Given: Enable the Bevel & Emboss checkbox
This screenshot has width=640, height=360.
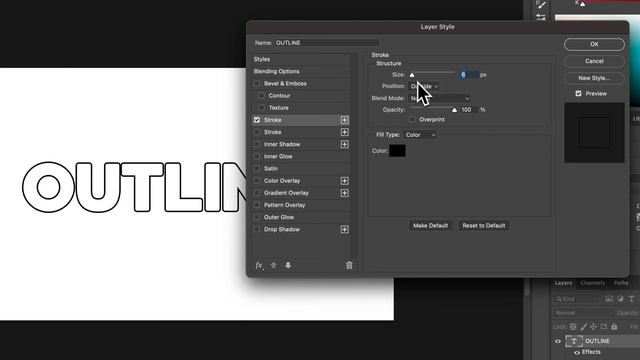Looking at the screenshot, I should pyautogui.click(x=257, y=84).
